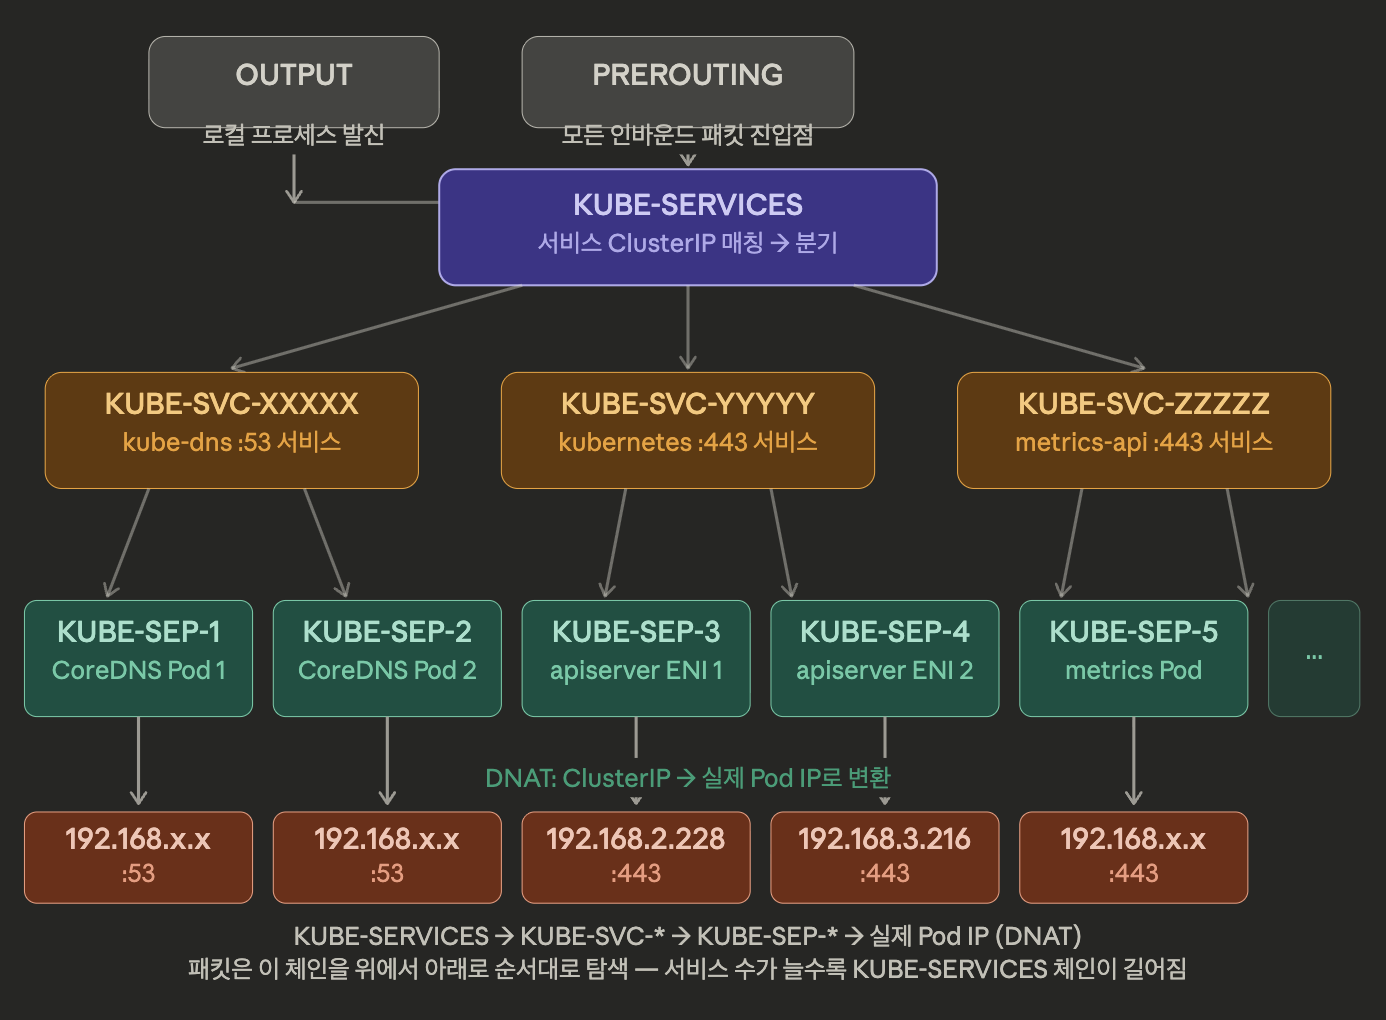
Task: Click the KUBE-SVC-XXXXX kube-dns box
Action: 232,430
